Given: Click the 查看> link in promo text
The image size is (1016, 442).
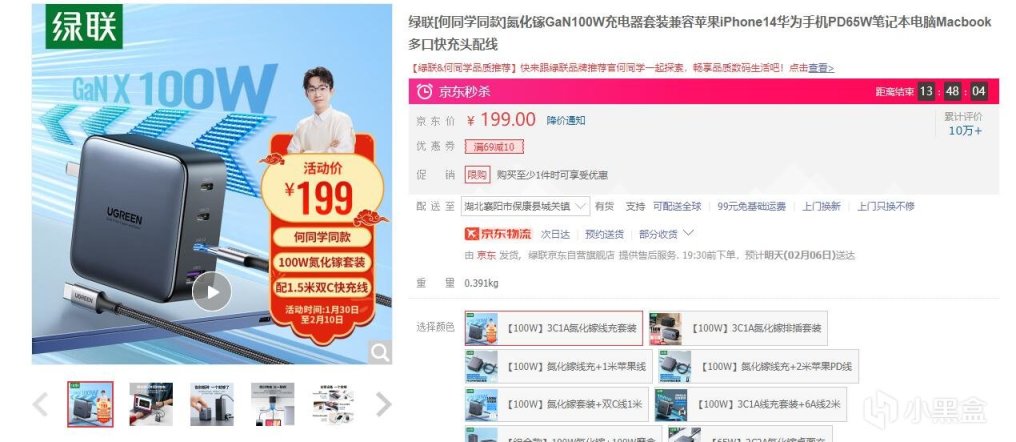Looking at the screenshot, I should tap(821, 67).
